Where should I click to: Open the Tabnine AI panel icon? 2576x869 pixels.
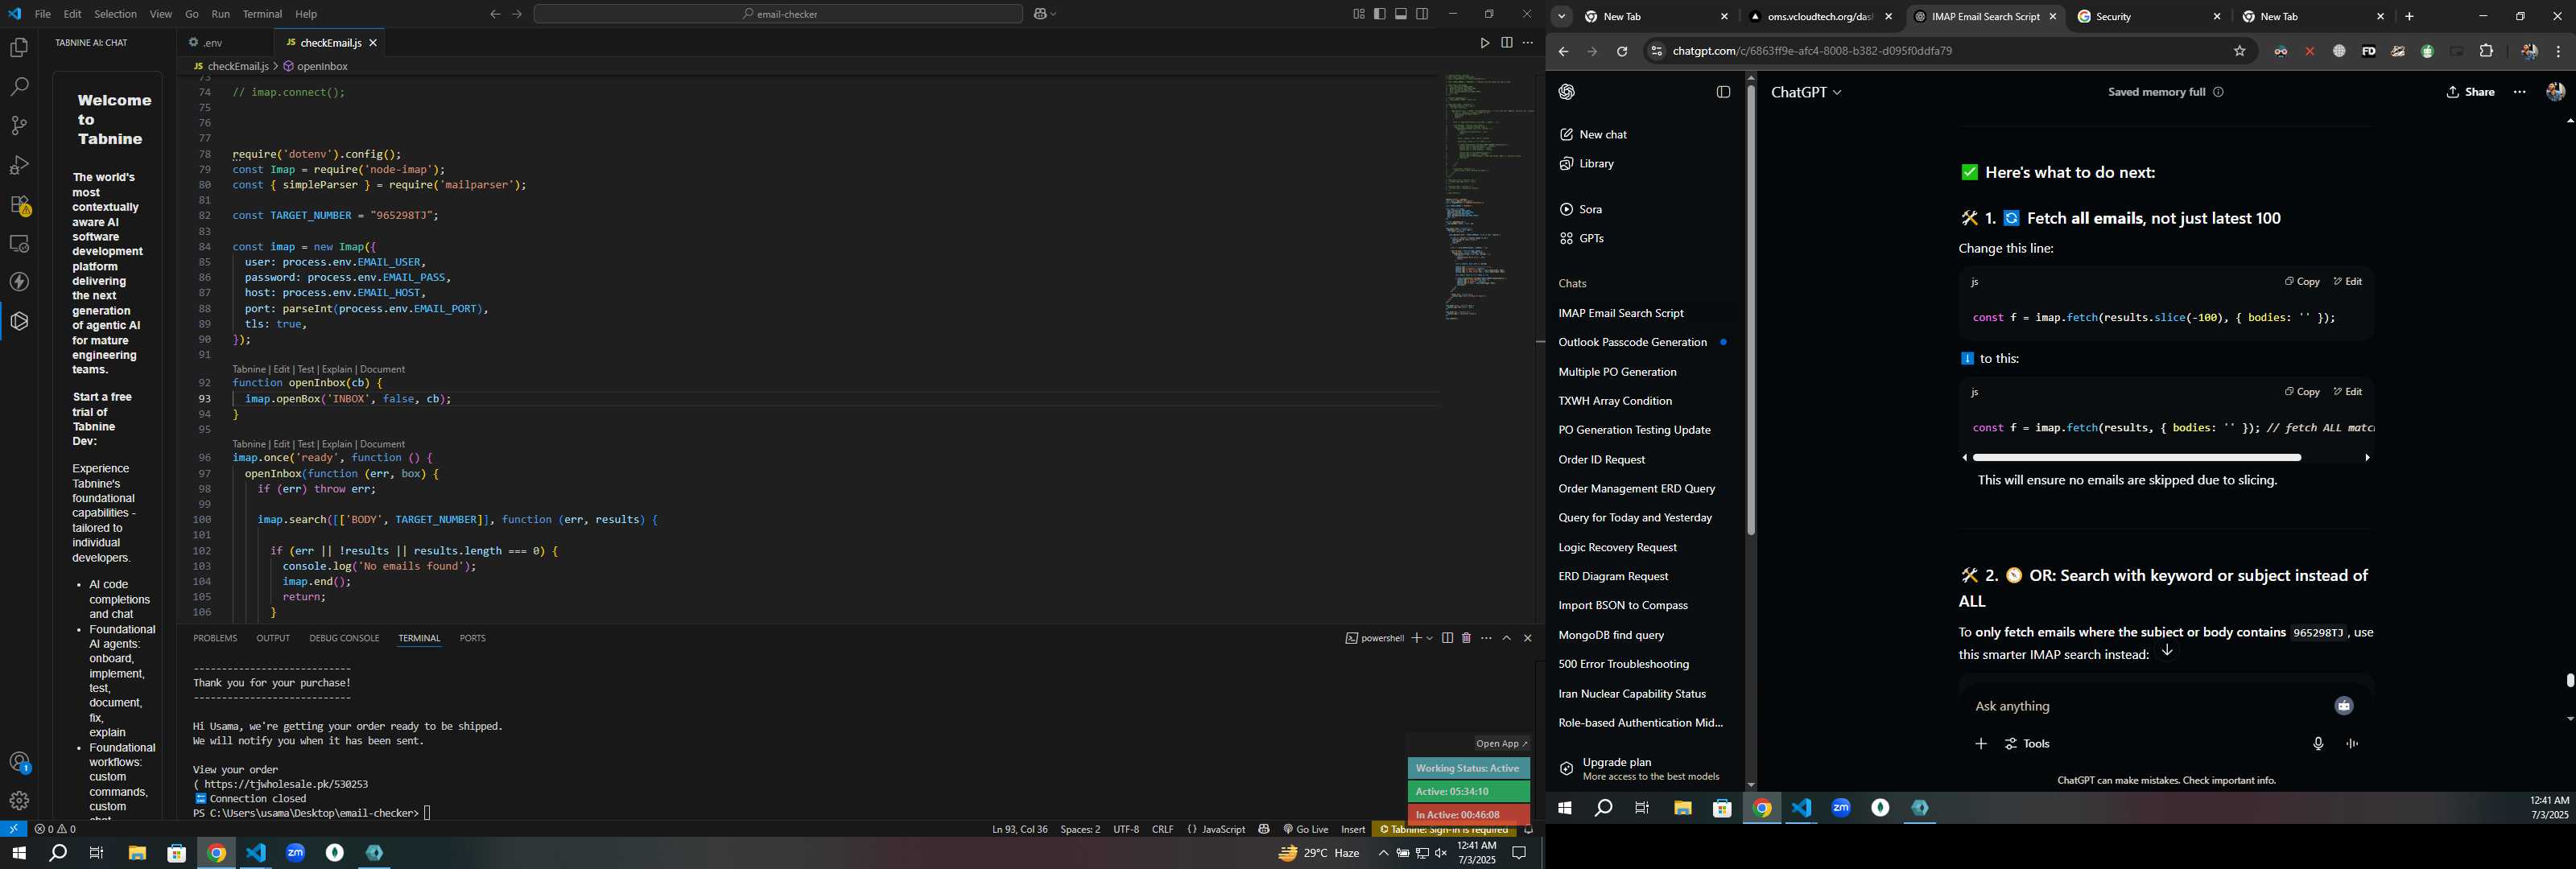(19, 321)
